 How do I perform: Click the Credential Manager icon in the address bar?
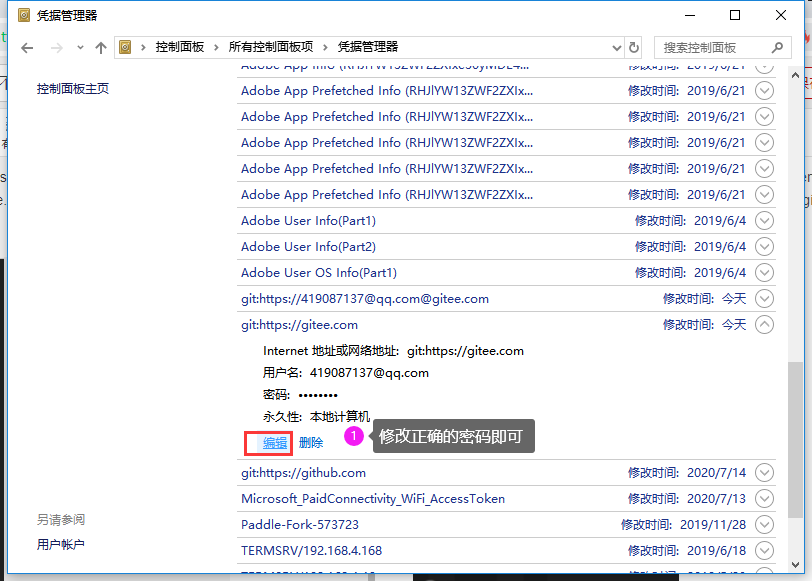point(125,47)
